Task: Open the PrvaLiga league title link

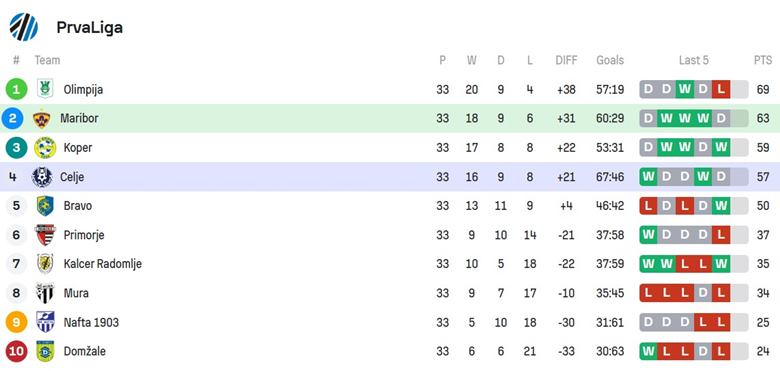Action: [90, 28]
